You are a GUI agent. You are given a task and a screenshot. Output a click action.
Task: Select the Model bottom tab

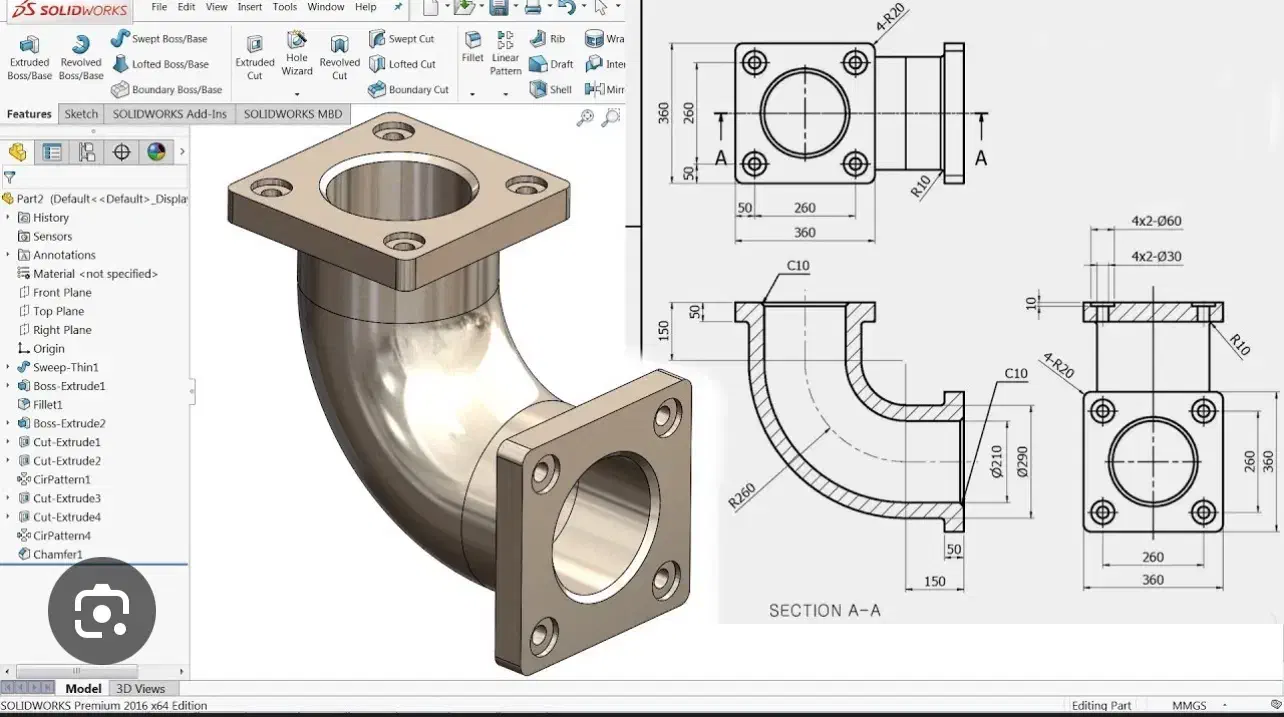point(83,689)
